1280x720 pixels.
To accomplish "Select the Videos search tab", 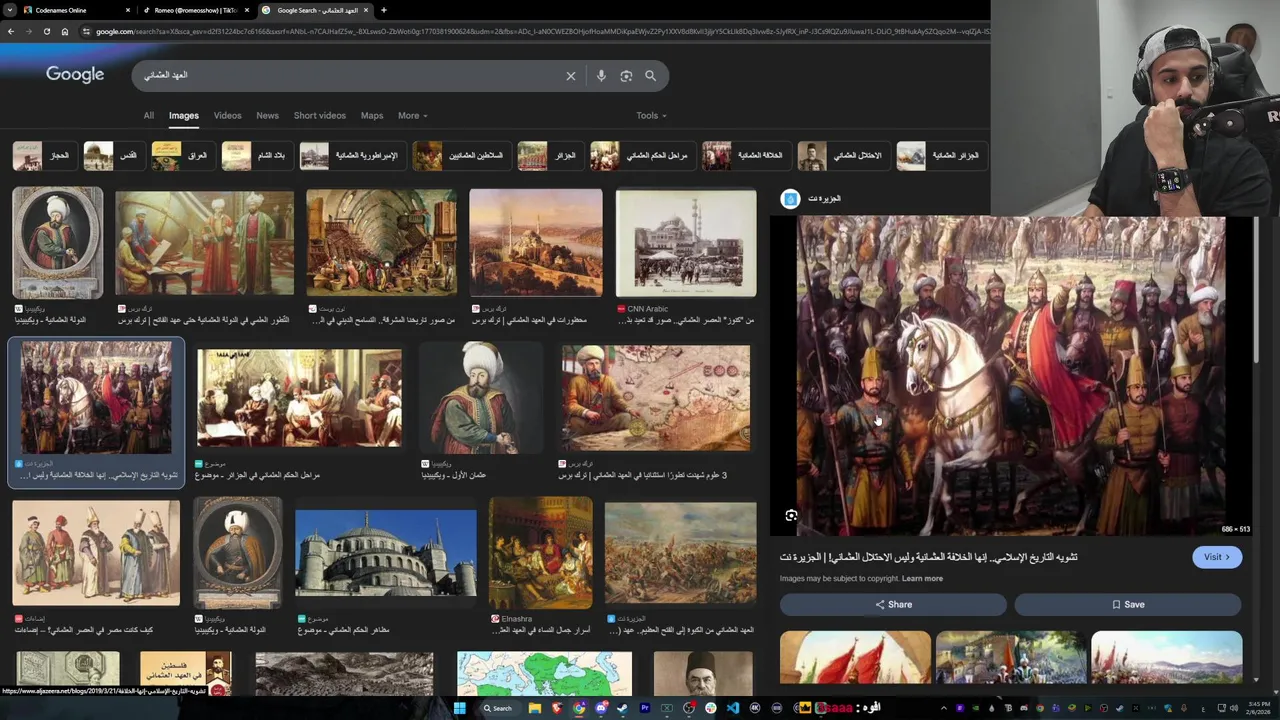I will [x=227, y=115].
